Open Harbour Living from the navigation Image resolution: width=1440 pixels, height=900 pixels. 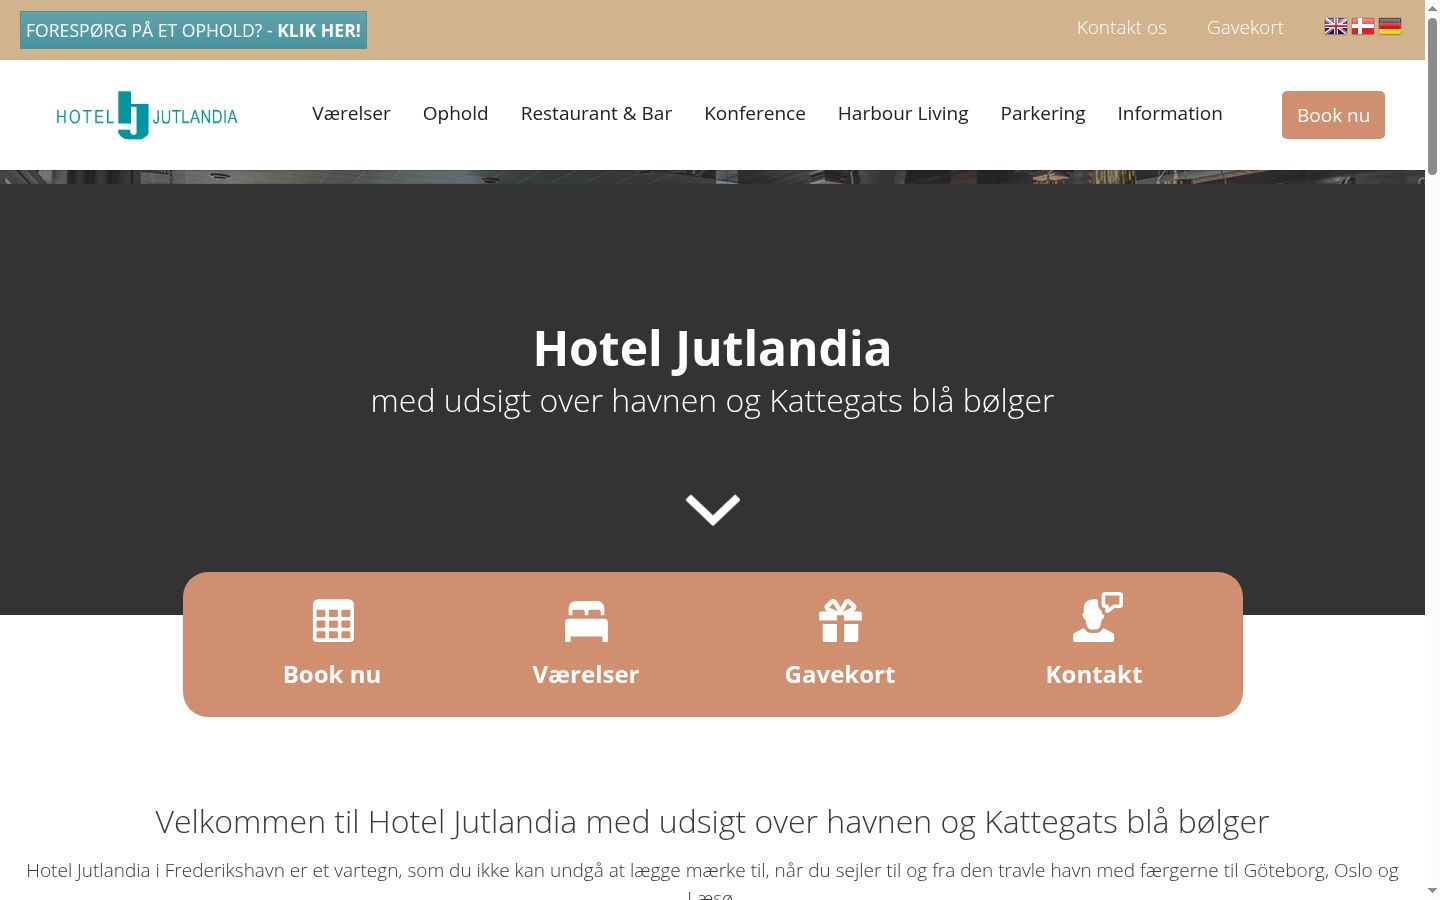point(903,114)
